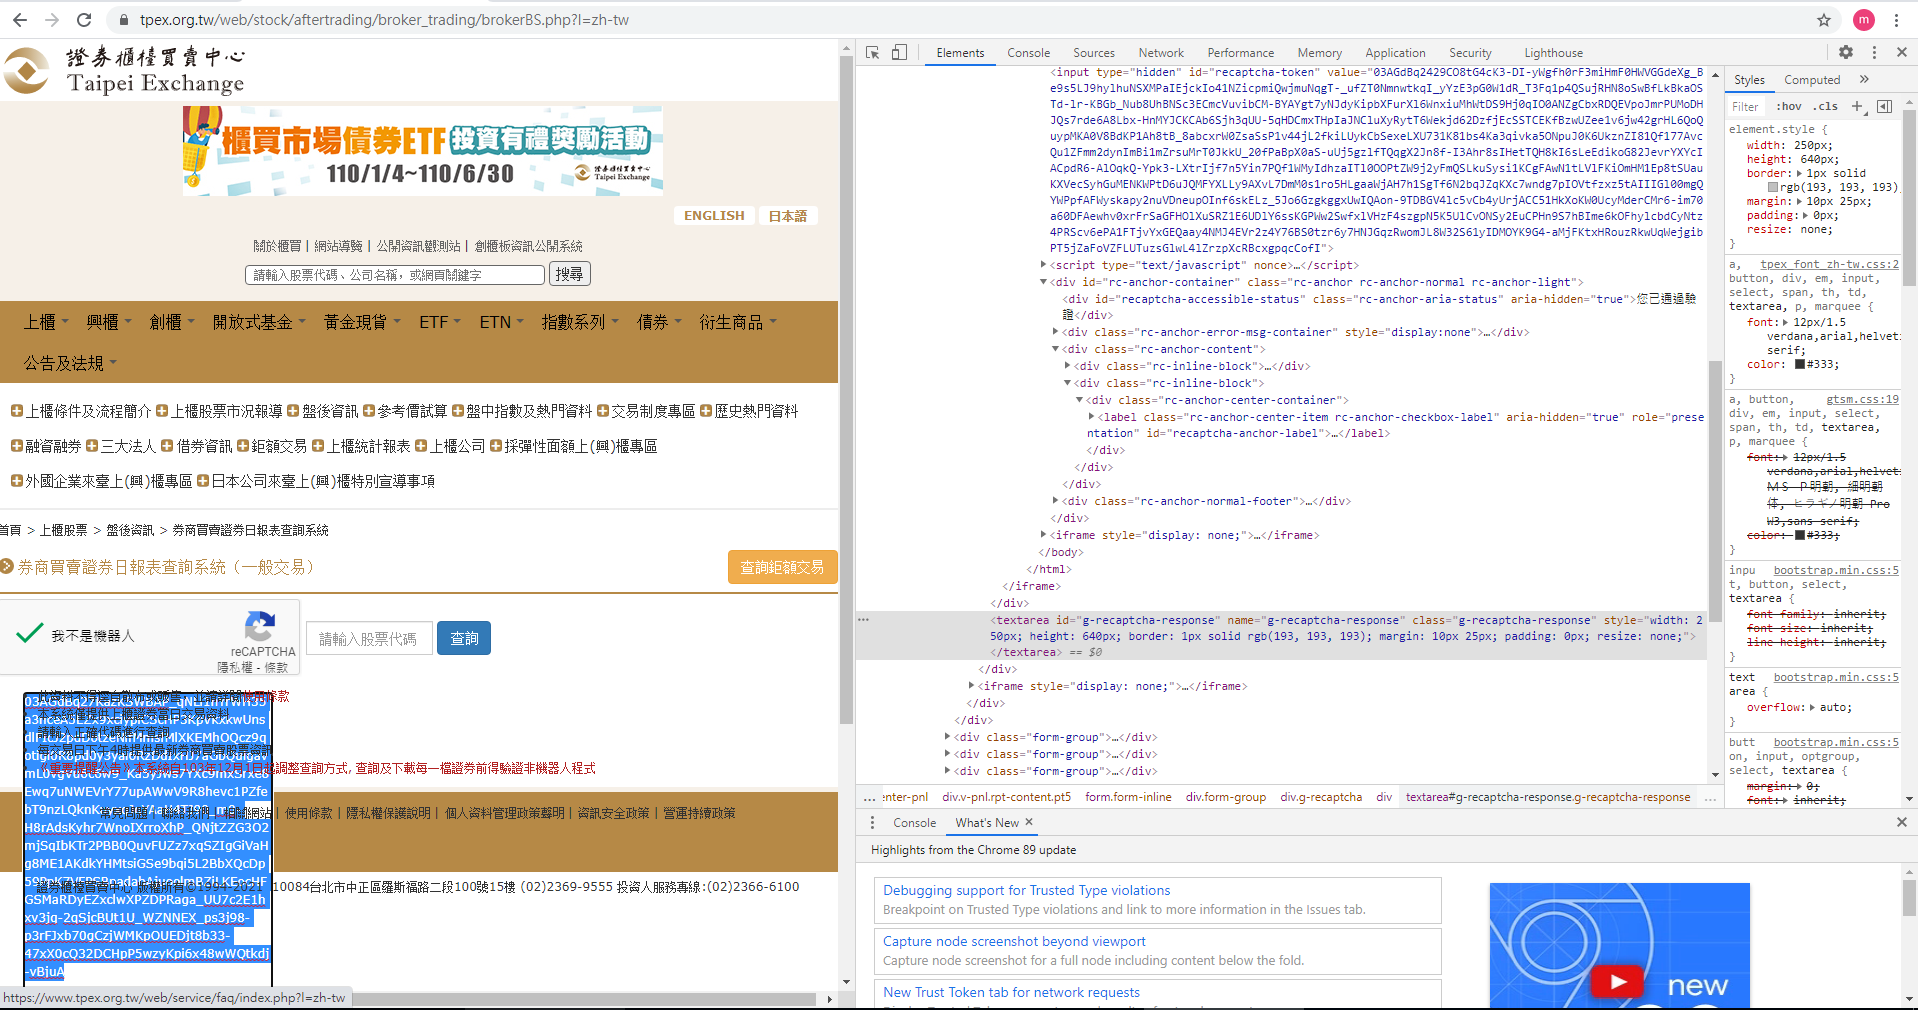This screenshot has height=1010, width=1918.
Task: Close the DevTools panel
Action: (1902, 52)
